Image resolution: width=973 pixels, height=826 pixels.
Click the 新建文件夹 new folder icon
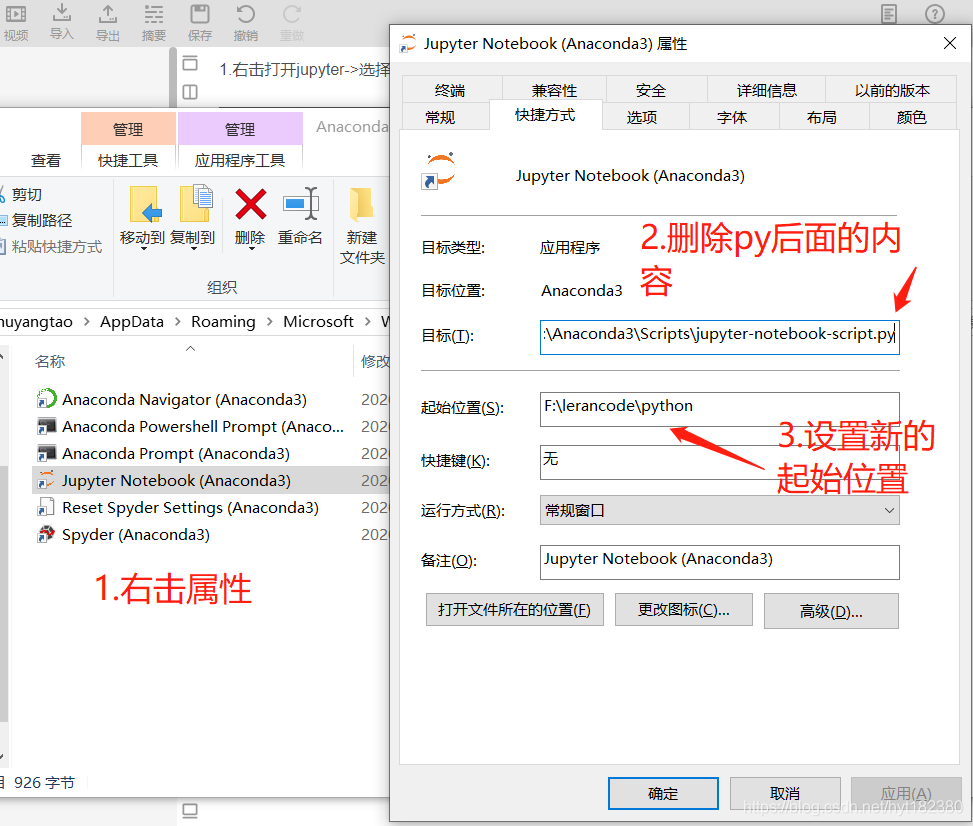(361, 205)
